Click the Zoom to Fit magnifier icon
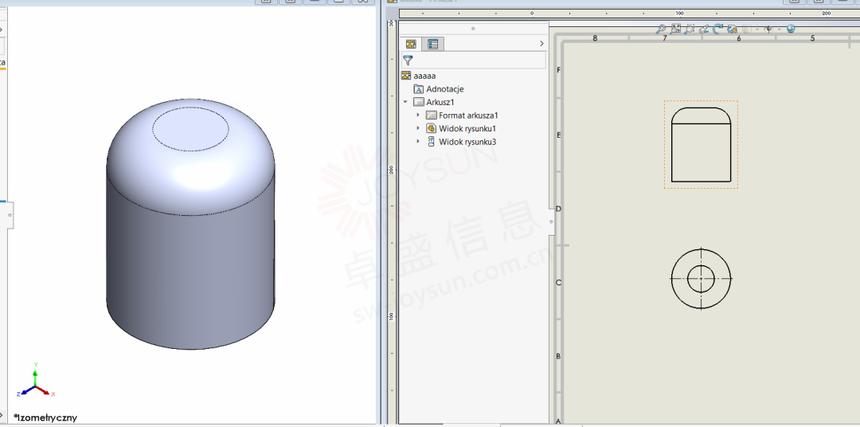Screen dimensions: 860x427 [x=661, y=29]
